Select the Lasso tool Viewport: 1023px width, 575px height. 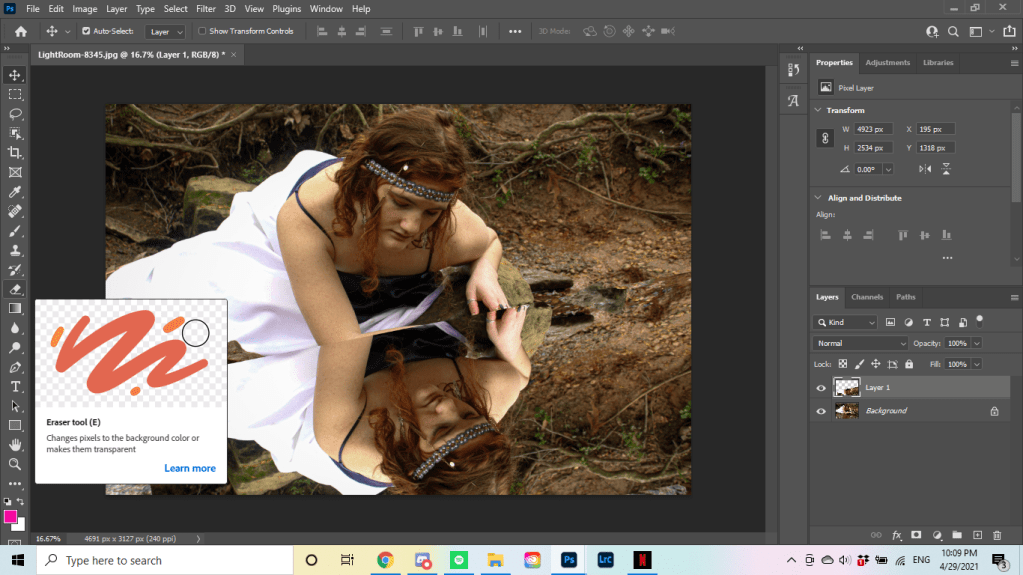tap(15, 113)
